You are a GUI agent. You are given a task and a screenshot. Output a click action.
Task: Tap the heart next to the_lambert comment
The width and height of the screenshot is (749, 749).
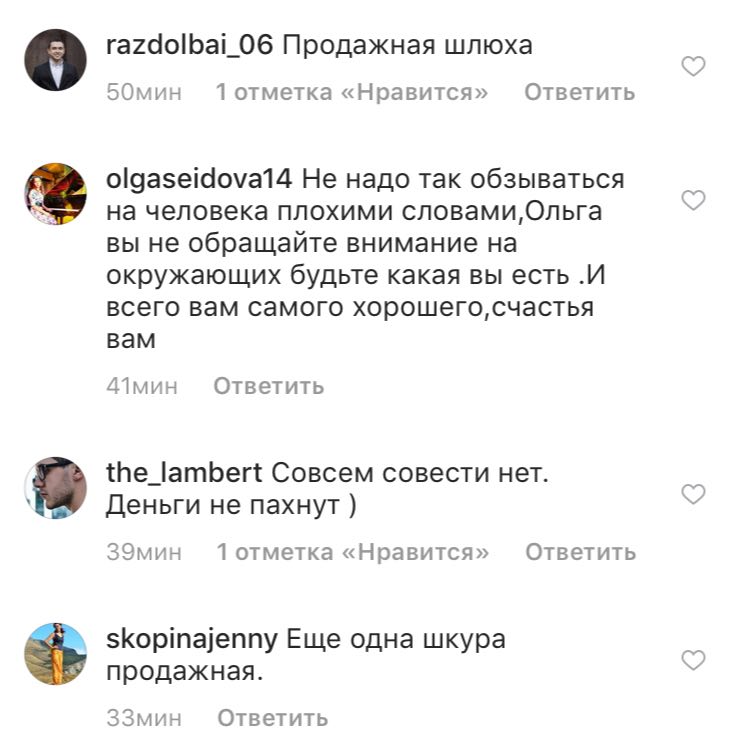click(693, 494)
